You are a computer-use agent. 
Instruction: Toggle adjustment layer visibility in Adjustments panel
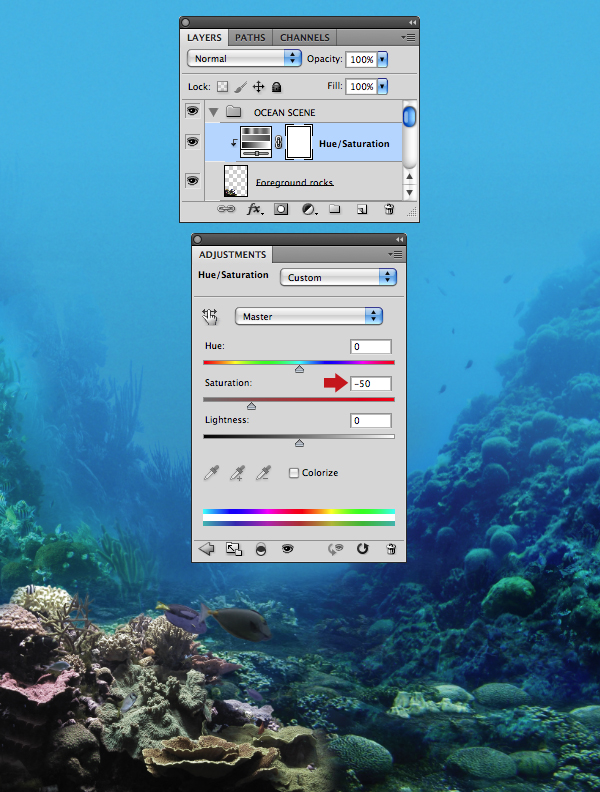pyautogui.click(x=287, y=549)
